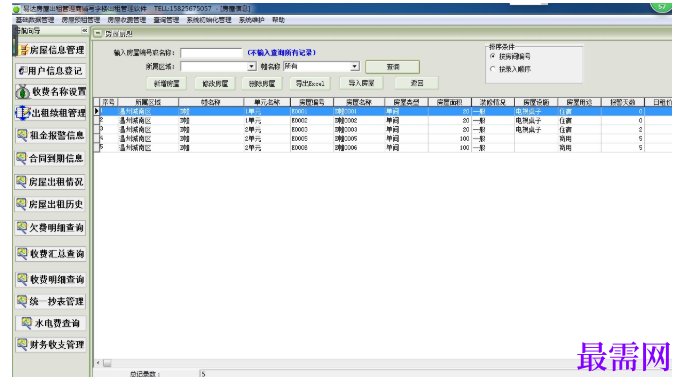Image resolution: width=689 pixels, height=388 pixels.
Task: Open 房屋出租情况 in the navigation sidebar
Action: [x=51, y=181]
